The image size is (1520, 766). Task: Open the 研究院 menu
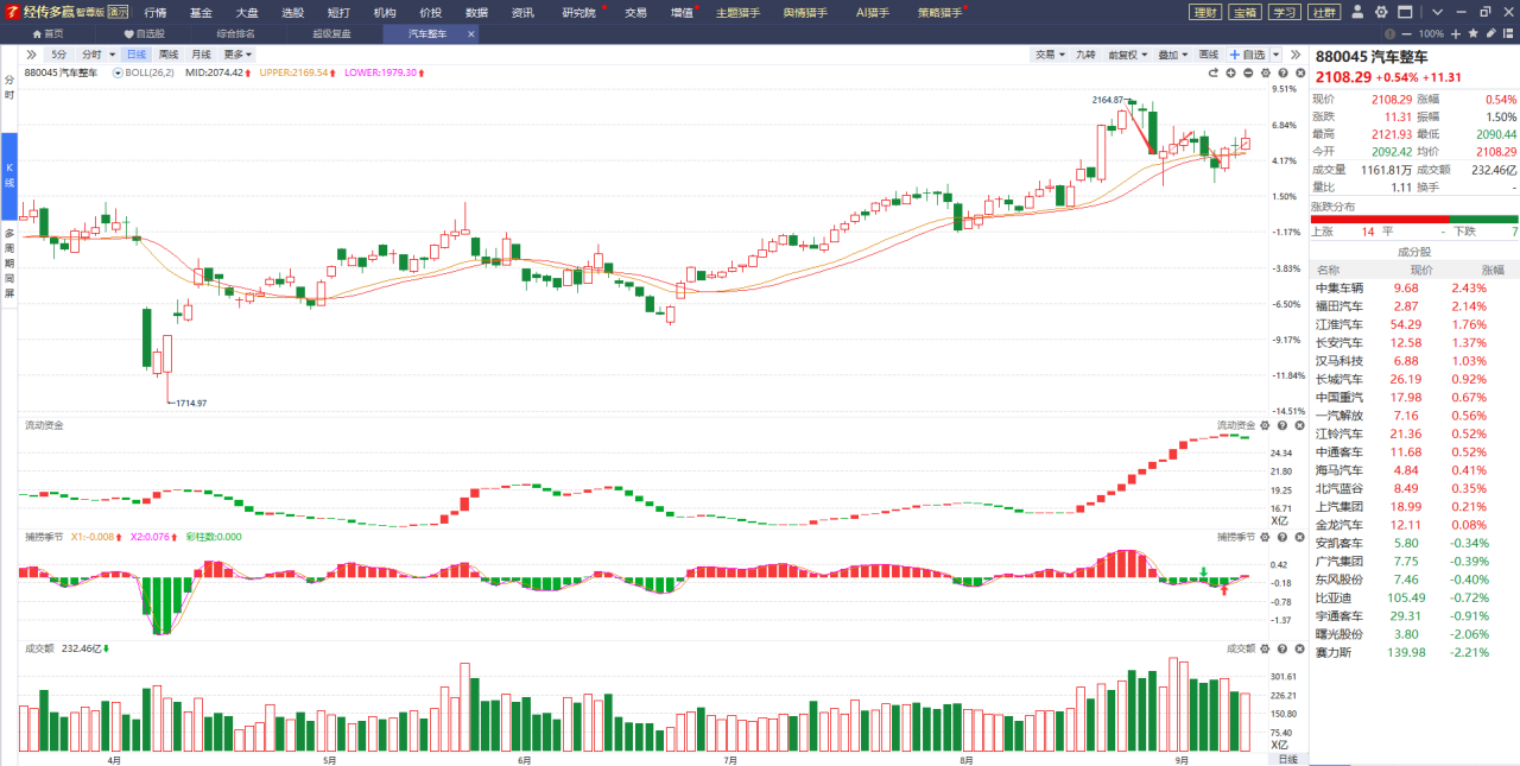[x=578, y=12]
